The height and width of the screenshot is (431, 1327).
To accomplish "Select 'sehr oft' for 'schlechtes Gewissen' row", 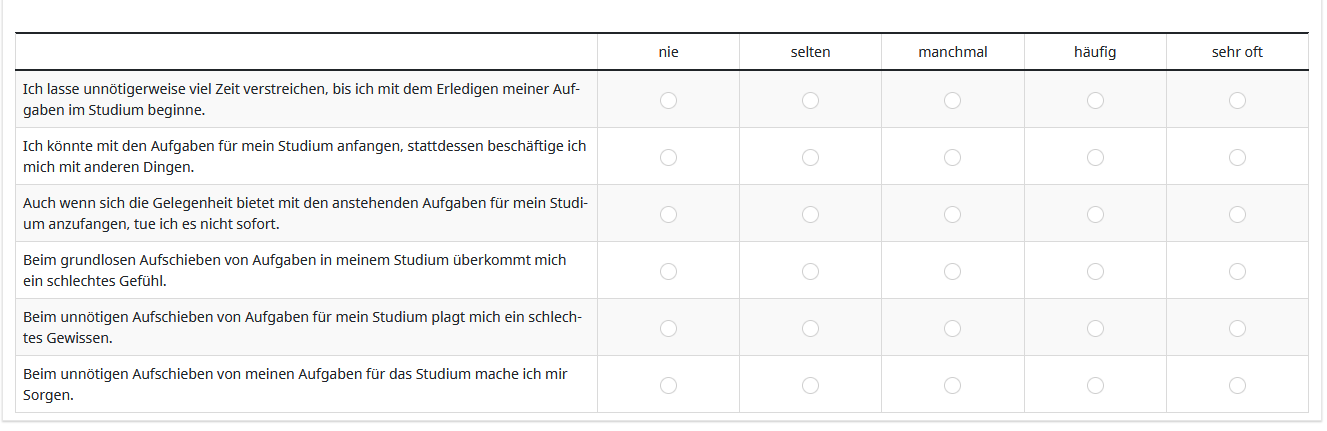I will (x=1237, y=328).
